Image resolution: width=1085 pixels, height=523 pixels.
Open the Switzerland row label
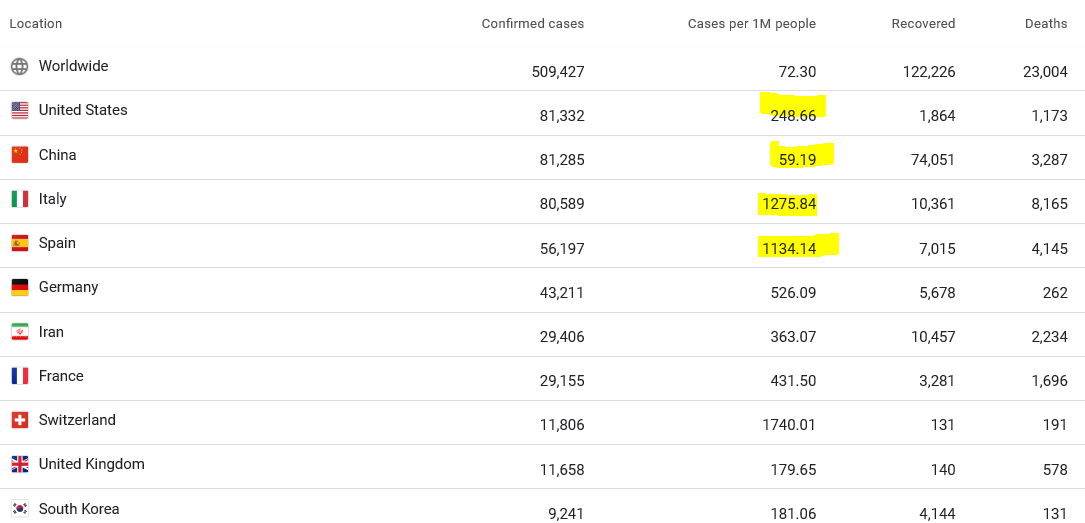click(x=77, y=420)
